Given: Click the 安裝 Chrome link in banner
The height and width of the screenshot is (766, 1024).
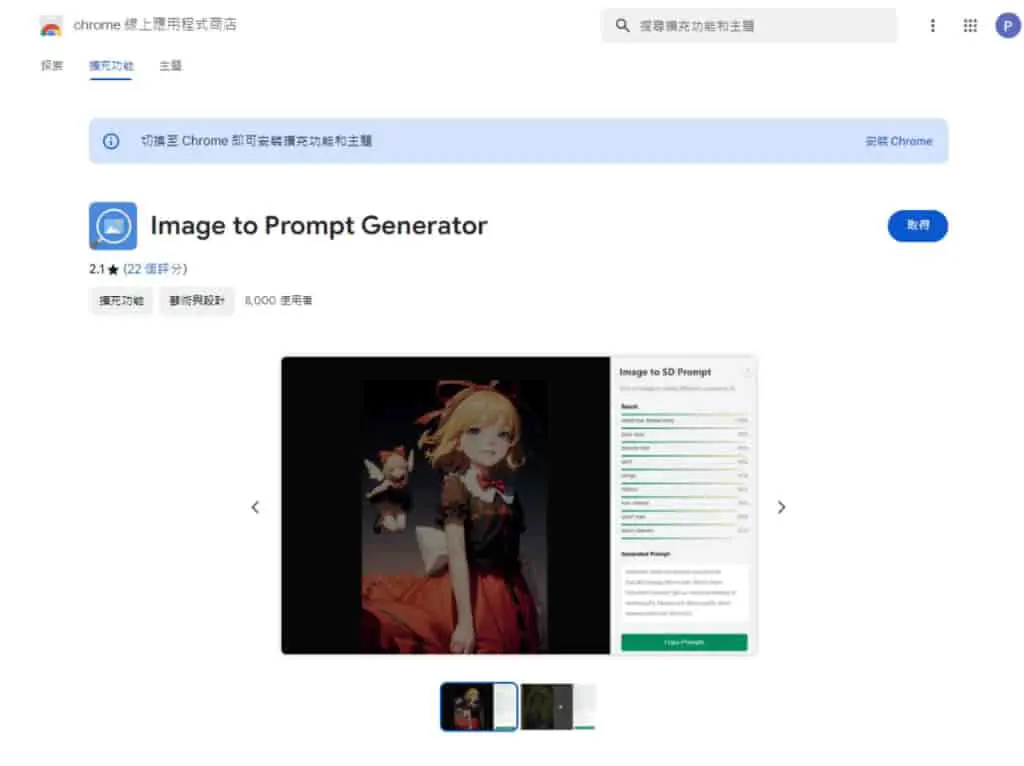Looking at the screenshot, I should coord(899,141).
